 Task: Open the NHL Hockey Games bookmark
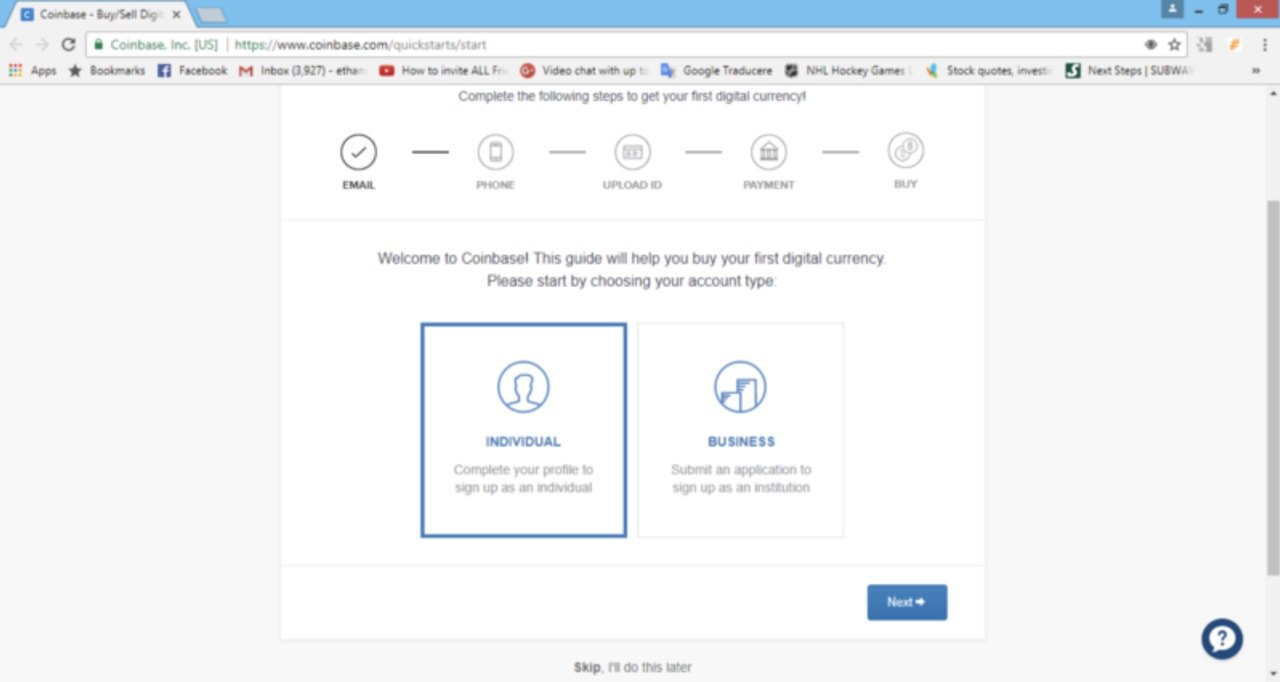[x=847, y=71]
